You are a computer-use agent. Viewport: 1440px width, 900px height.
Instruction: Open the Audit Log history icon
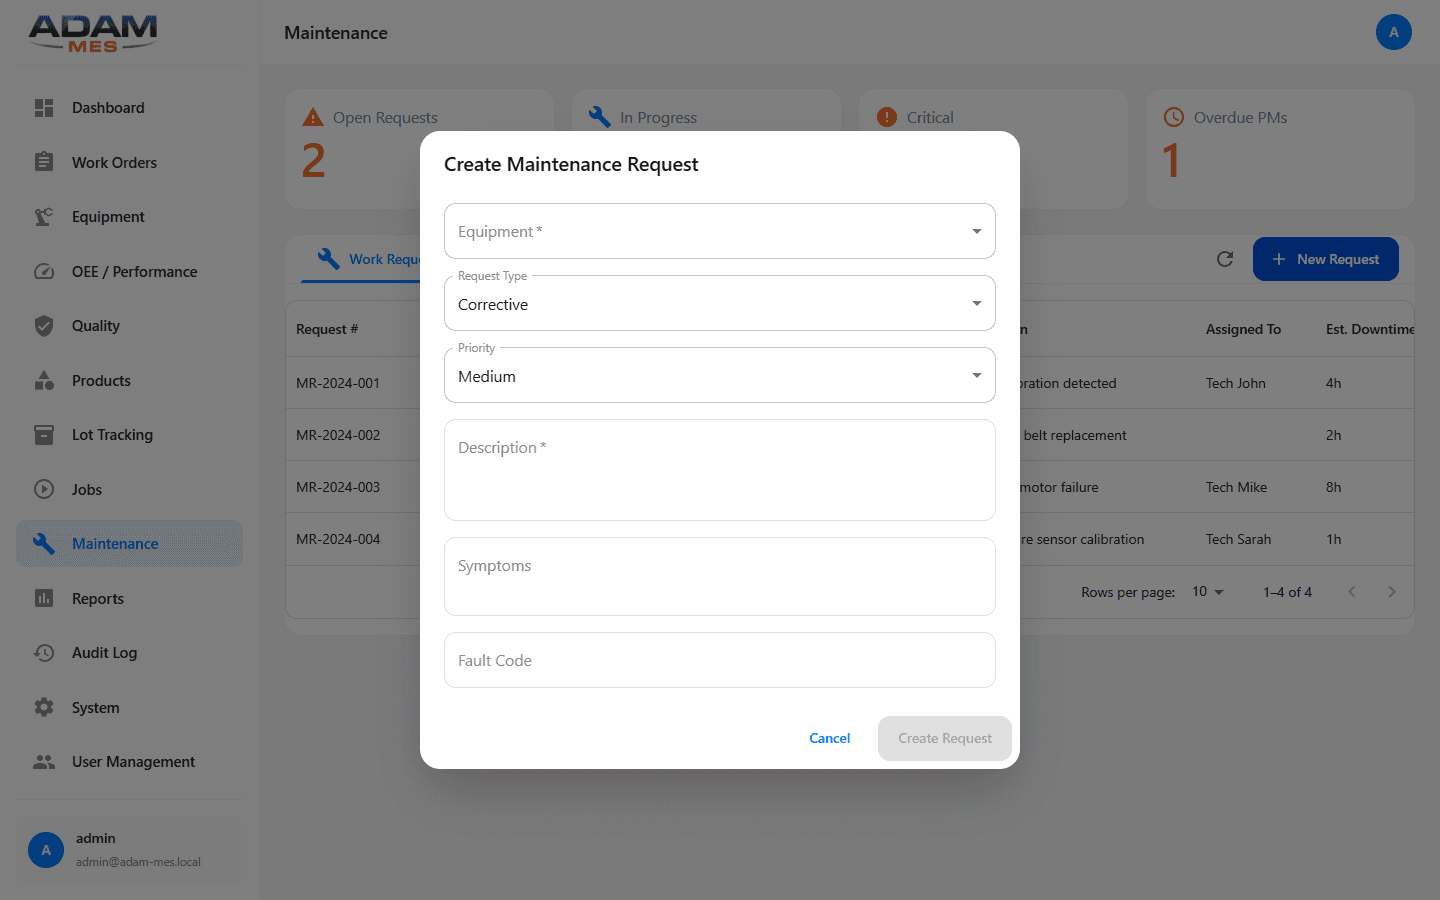pos(44,652)
